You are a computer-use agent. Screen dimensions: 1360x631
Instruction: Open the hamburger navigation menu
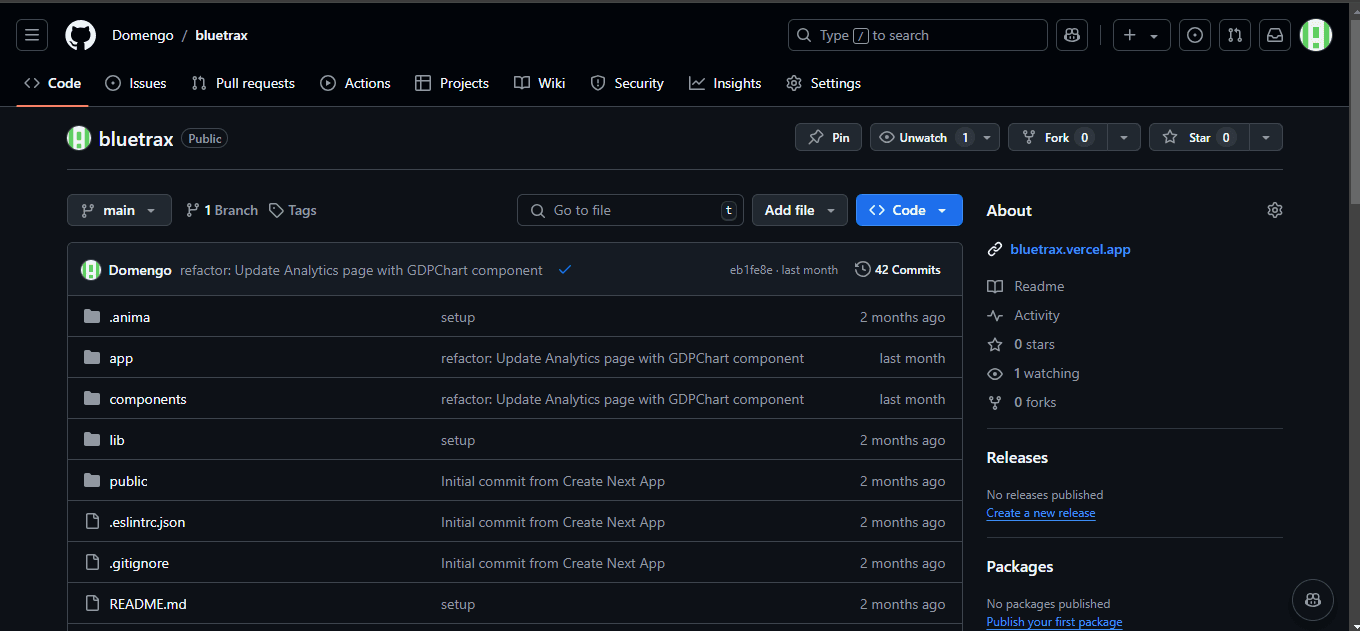pyautogui.click(x=32, y=35)
